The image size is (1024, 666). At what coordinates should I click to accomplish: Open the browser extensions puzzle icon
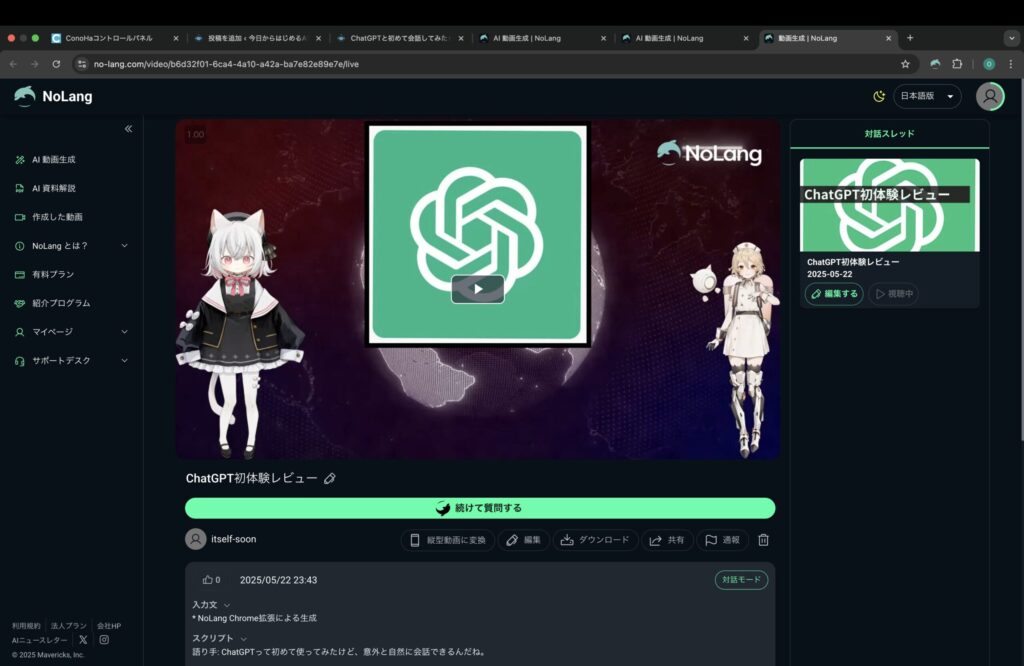pyautogui.click(x=957, y=64)
